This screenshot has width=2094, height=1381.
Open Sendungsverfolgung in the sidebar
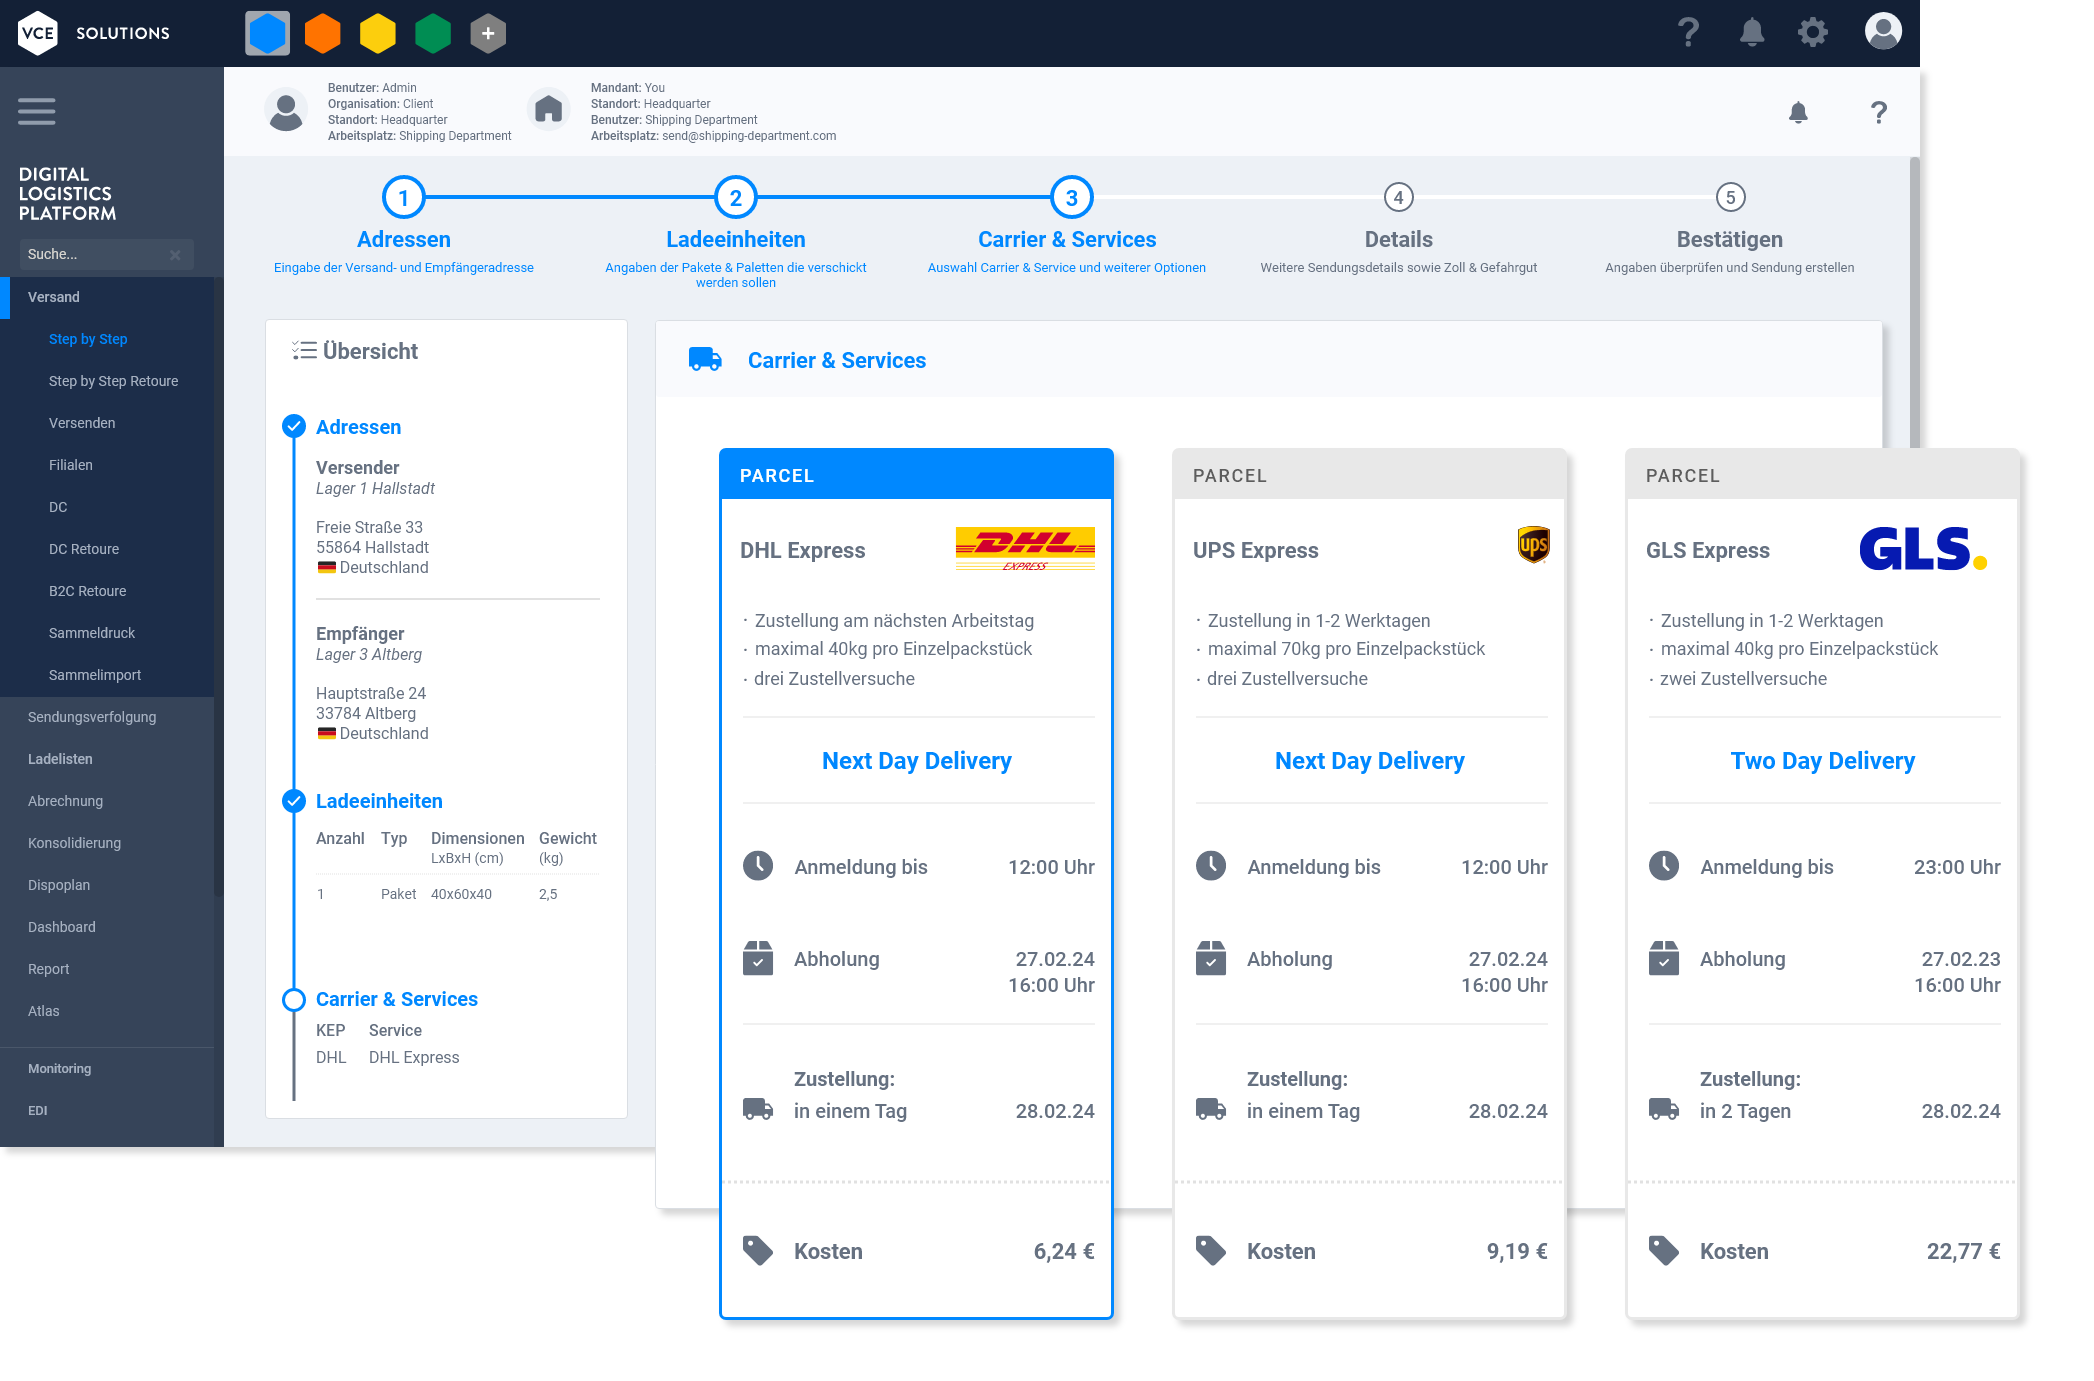coord(92,717)
